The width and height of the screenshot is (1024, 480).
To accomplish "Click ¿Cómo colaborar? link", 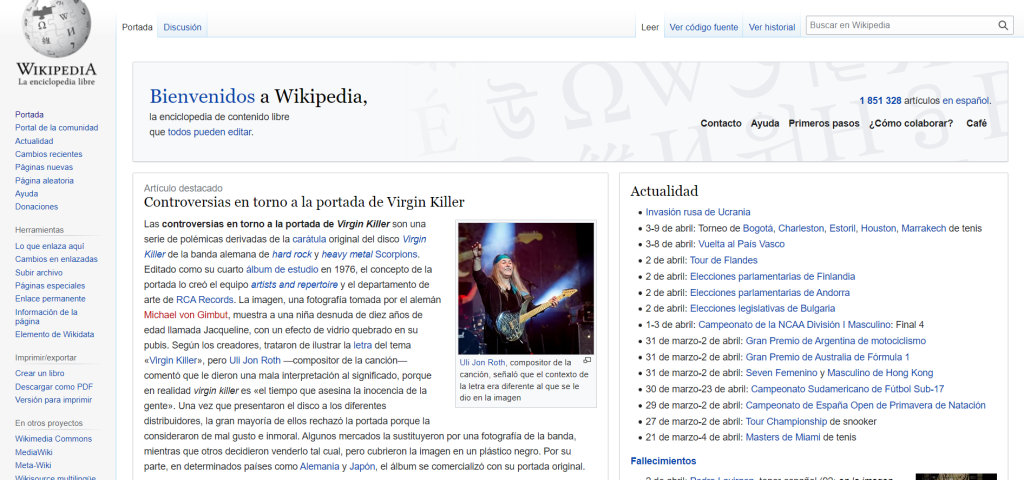I will coord(910,123).
